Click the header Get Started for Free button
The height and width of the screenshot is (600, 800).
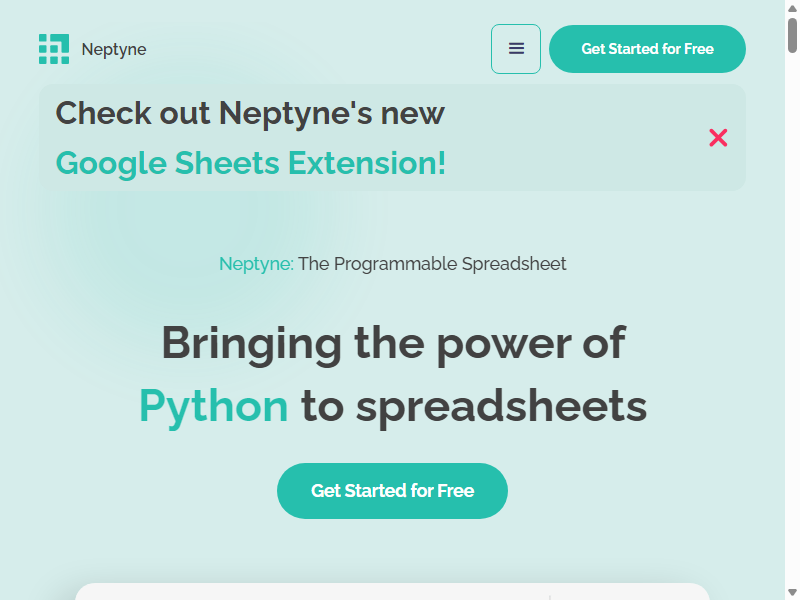click(x=647, y=49)
